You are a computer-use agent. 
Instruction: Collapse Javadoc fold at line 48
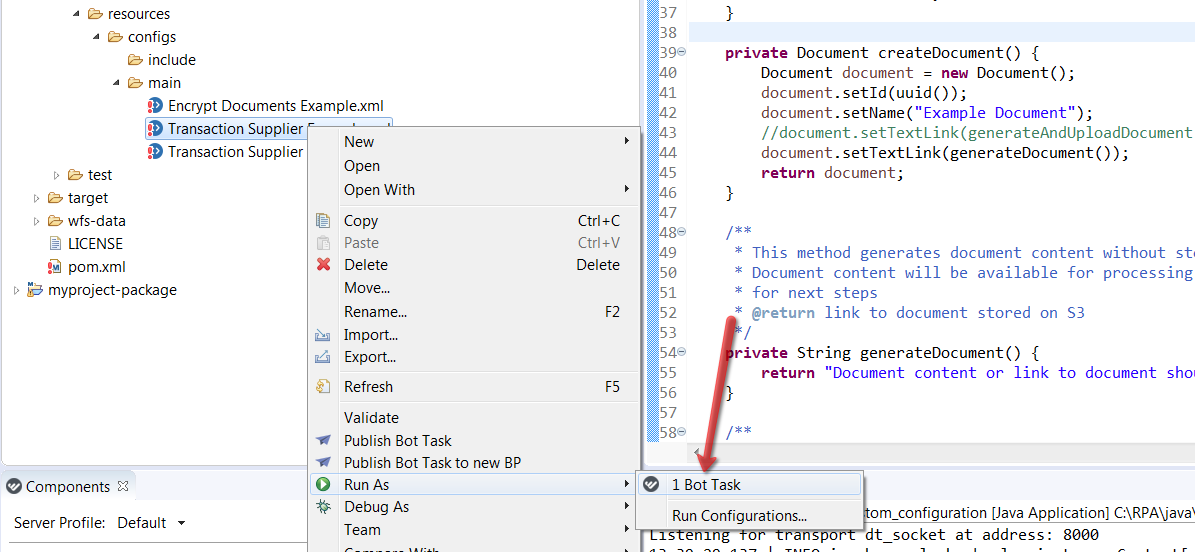[681, 232]
